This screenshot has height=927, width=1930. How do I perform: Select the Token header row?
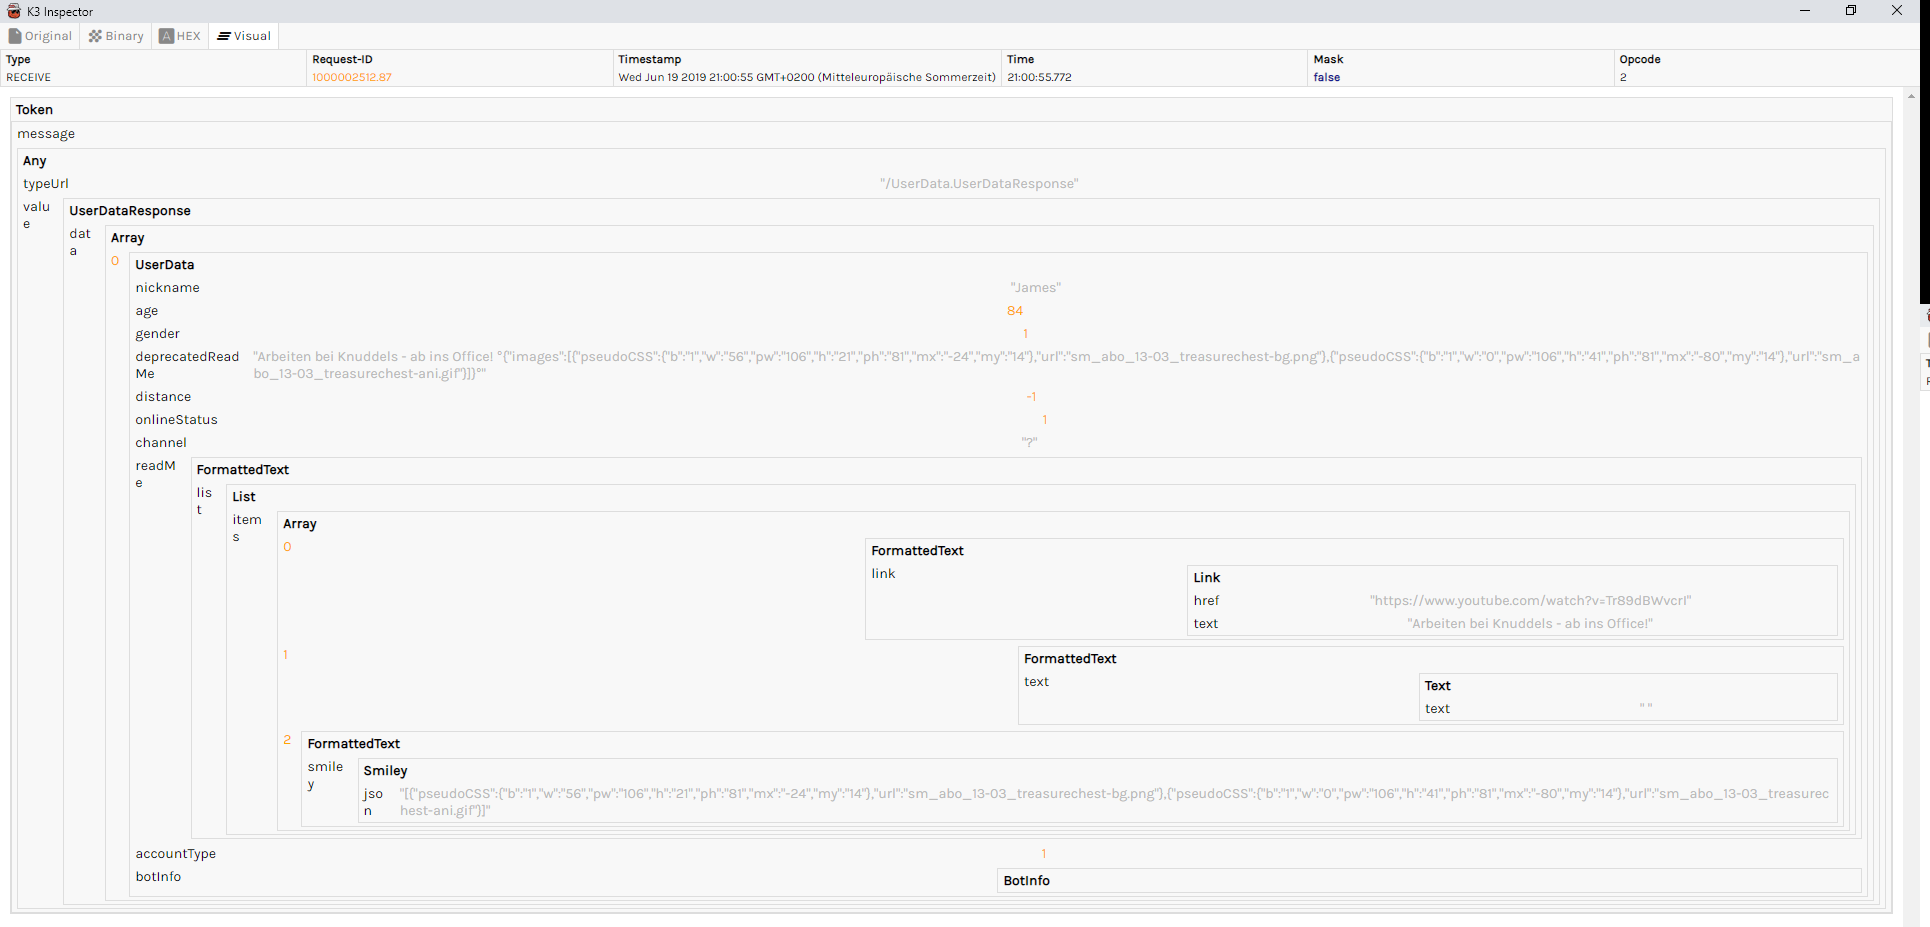pos(35,110)
